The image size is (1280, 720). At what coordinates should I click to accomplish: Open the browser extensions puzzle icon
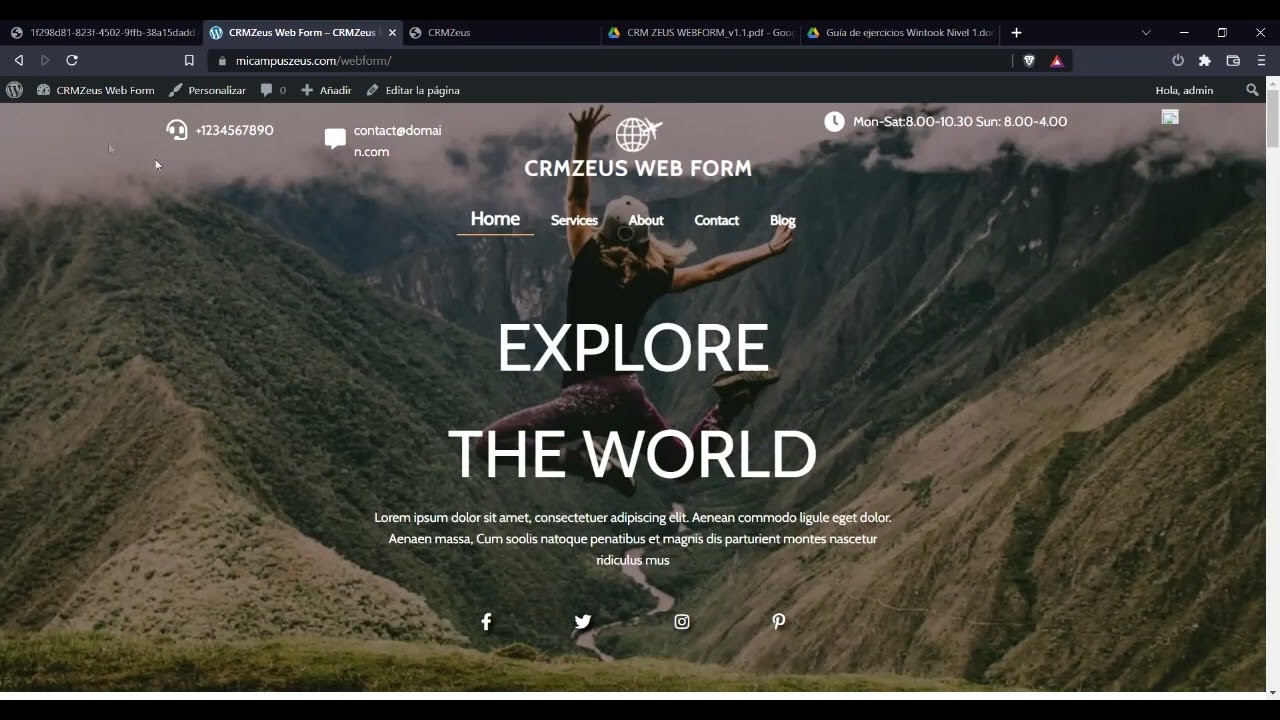pyautogui.click(x=1205, y=61)
